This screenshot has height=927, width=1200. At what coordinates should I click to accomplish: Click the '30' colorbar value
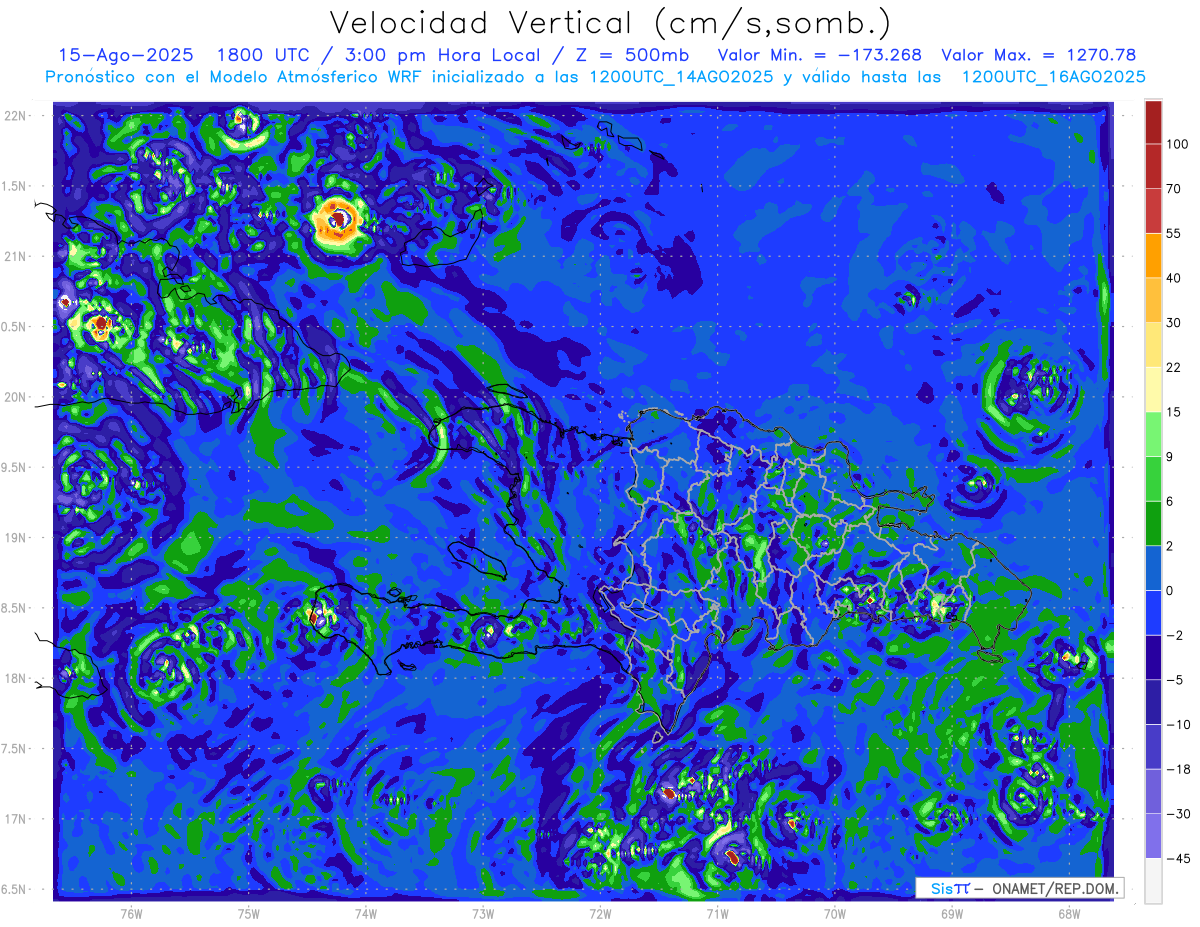[1175, 323]
